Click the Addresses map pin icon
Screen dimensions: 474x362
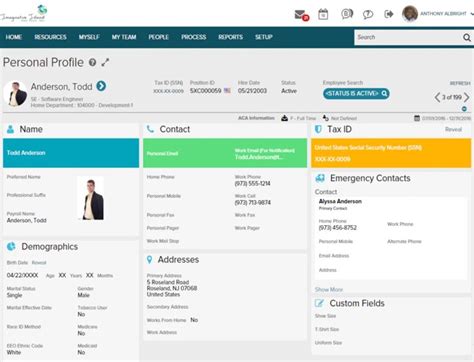150,260
